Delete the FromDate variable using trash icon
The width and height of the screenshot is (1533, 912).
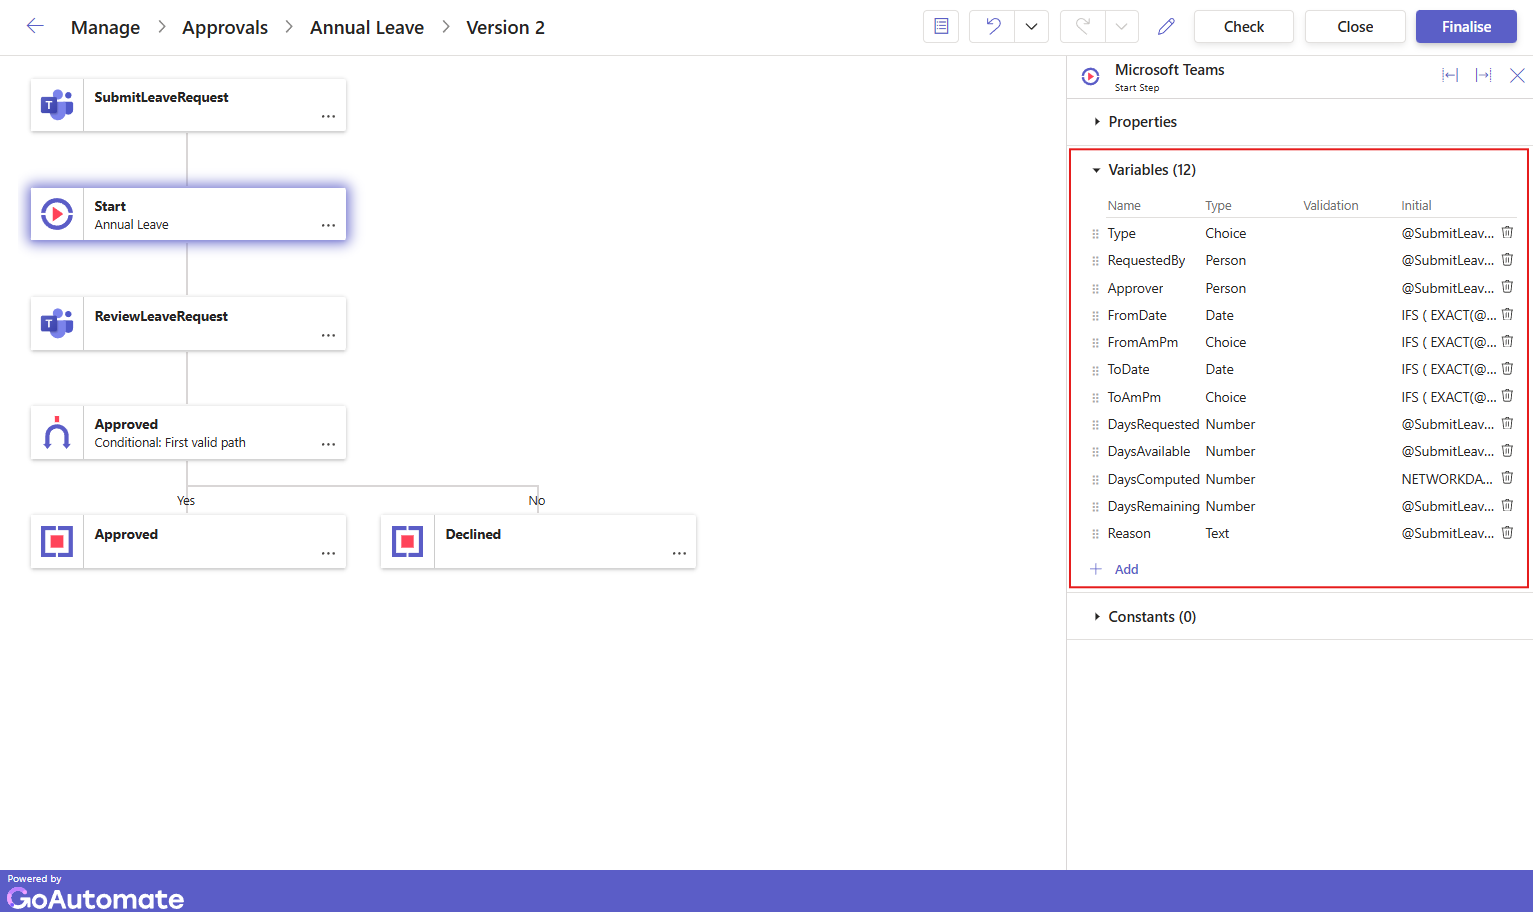(1507, 315)
